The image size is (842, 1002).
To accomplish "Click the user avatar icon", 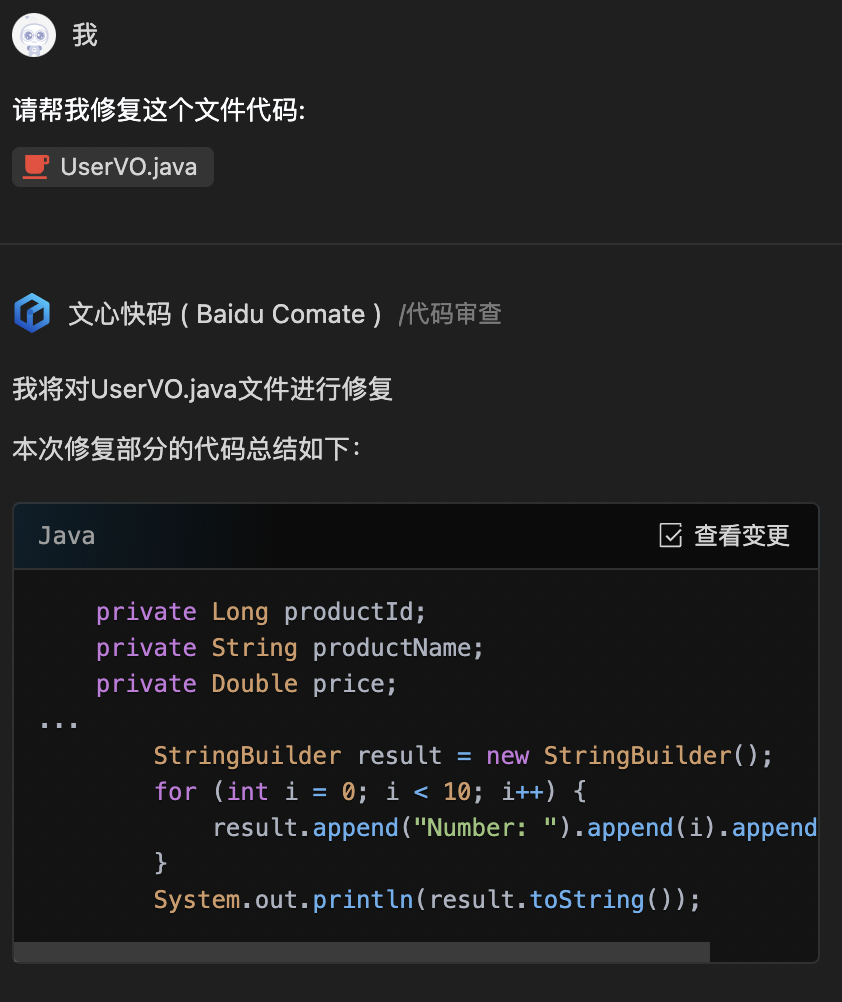I will (34, 35).
